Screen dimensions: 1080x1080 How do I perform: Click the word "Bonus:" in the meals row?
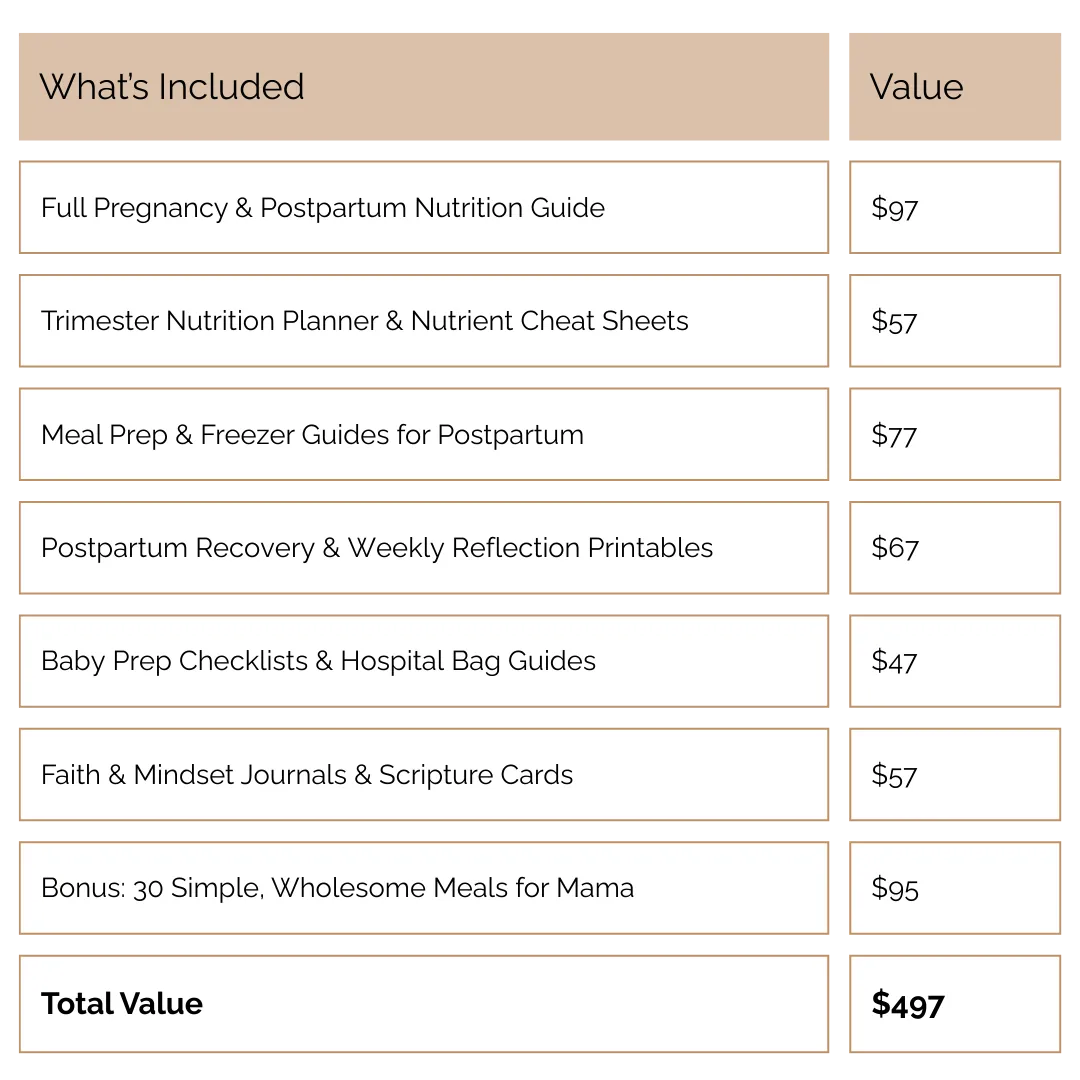[x=83, y=888]
